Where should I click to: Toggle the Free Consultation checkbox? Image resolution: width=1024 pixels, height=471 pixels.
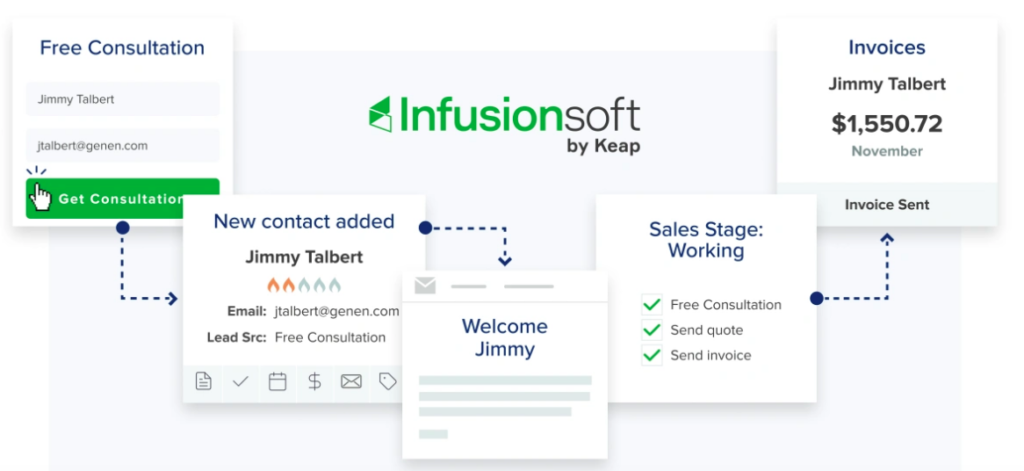click(x=652, y=304)
